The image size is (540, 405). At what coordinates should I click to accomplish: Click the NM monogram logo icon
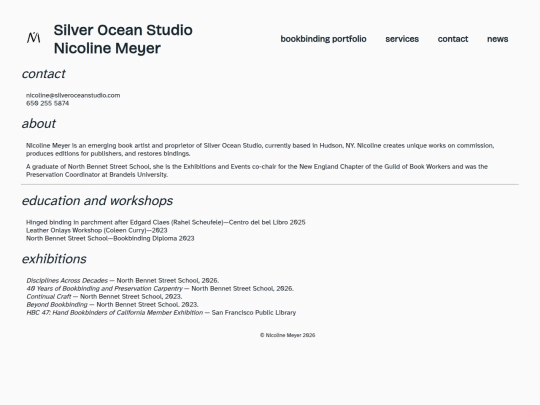click(33, 38)
